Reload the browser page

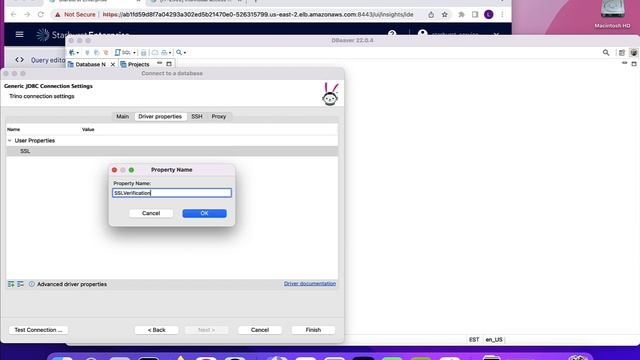(41, 14)
